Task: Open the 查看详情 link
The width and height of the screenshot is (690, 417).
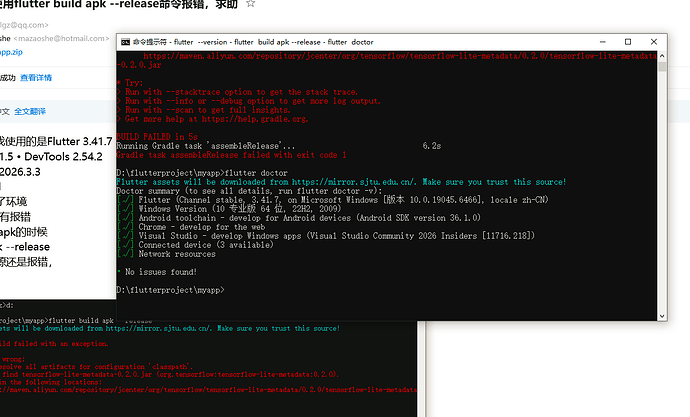Action: pyautogui.click(x=35, y=76)
